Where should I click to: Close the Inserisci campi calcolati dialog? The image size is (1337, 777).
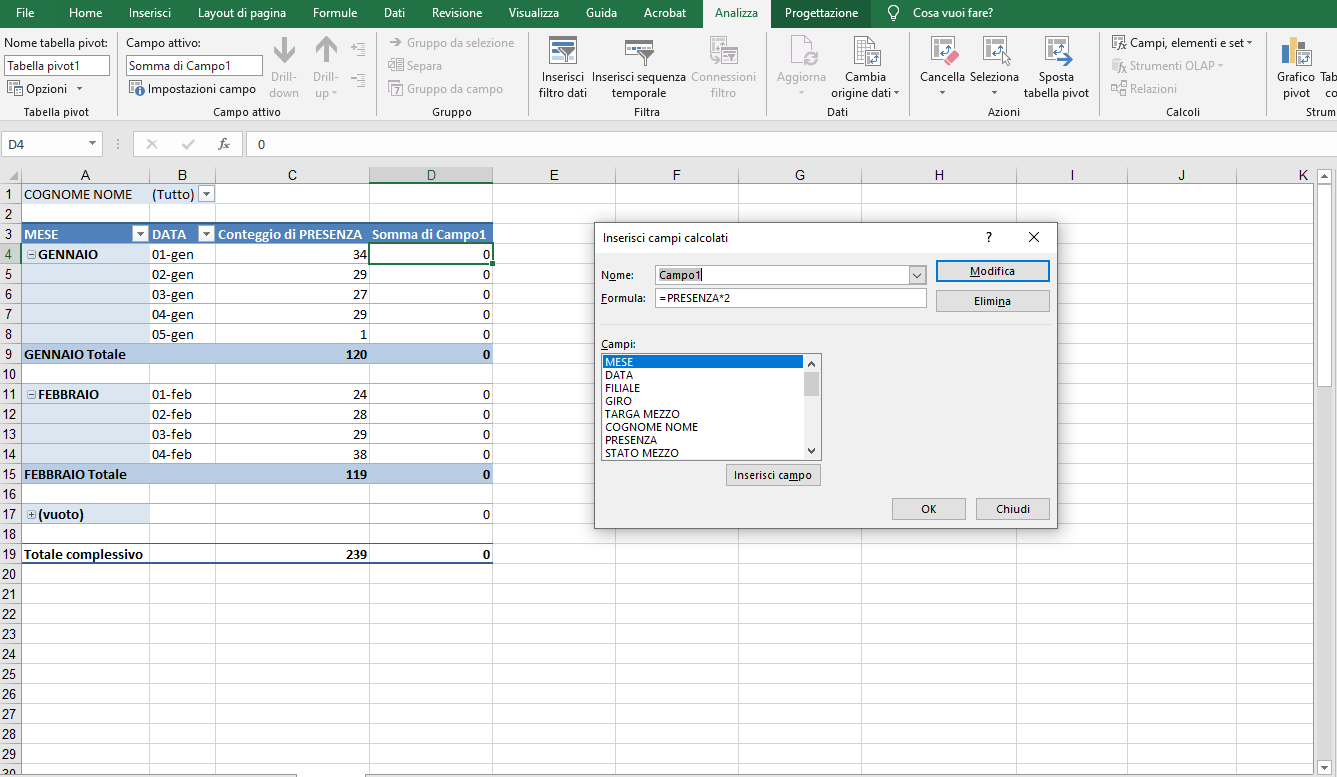[x=1034, y=237]
